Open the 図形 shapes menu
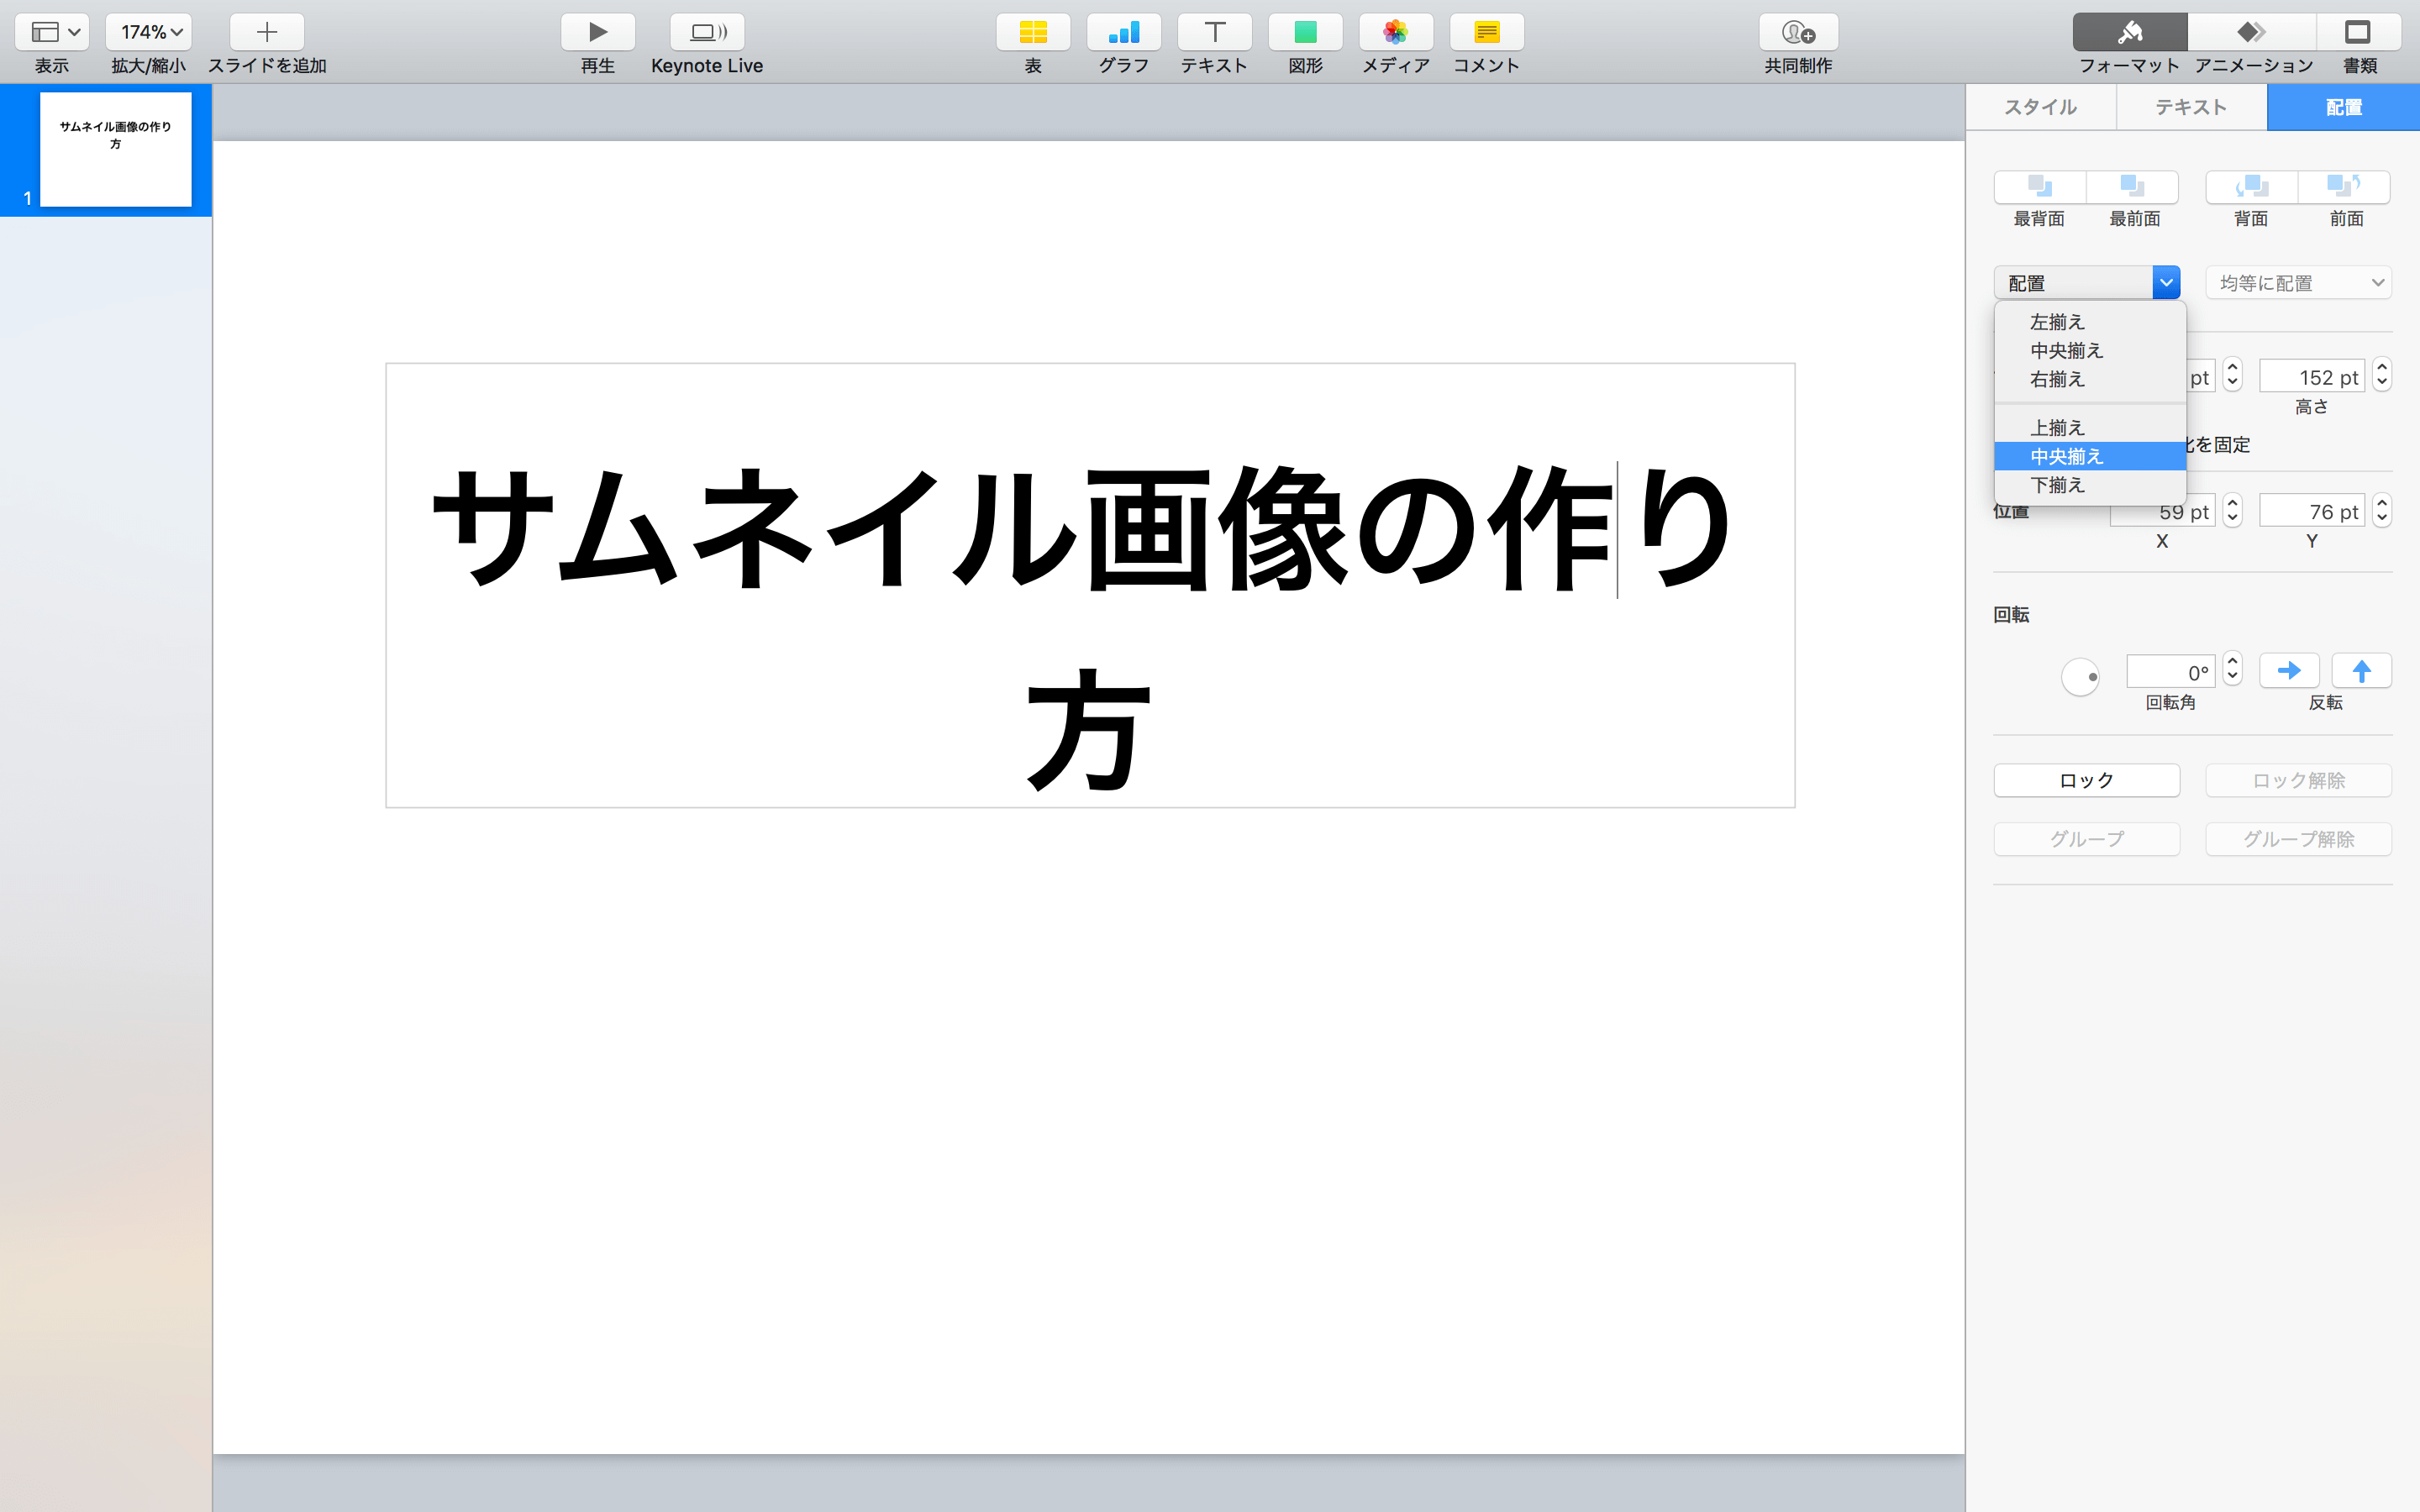2420x1512 pixels. (1305, 32)
